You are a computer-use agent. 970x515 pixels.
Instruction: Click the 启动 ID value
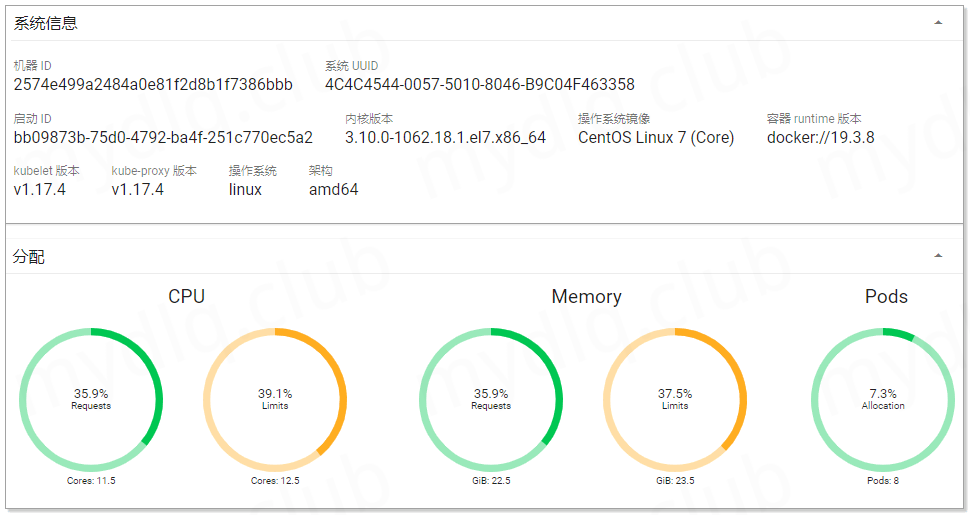[x=163, y=137]
